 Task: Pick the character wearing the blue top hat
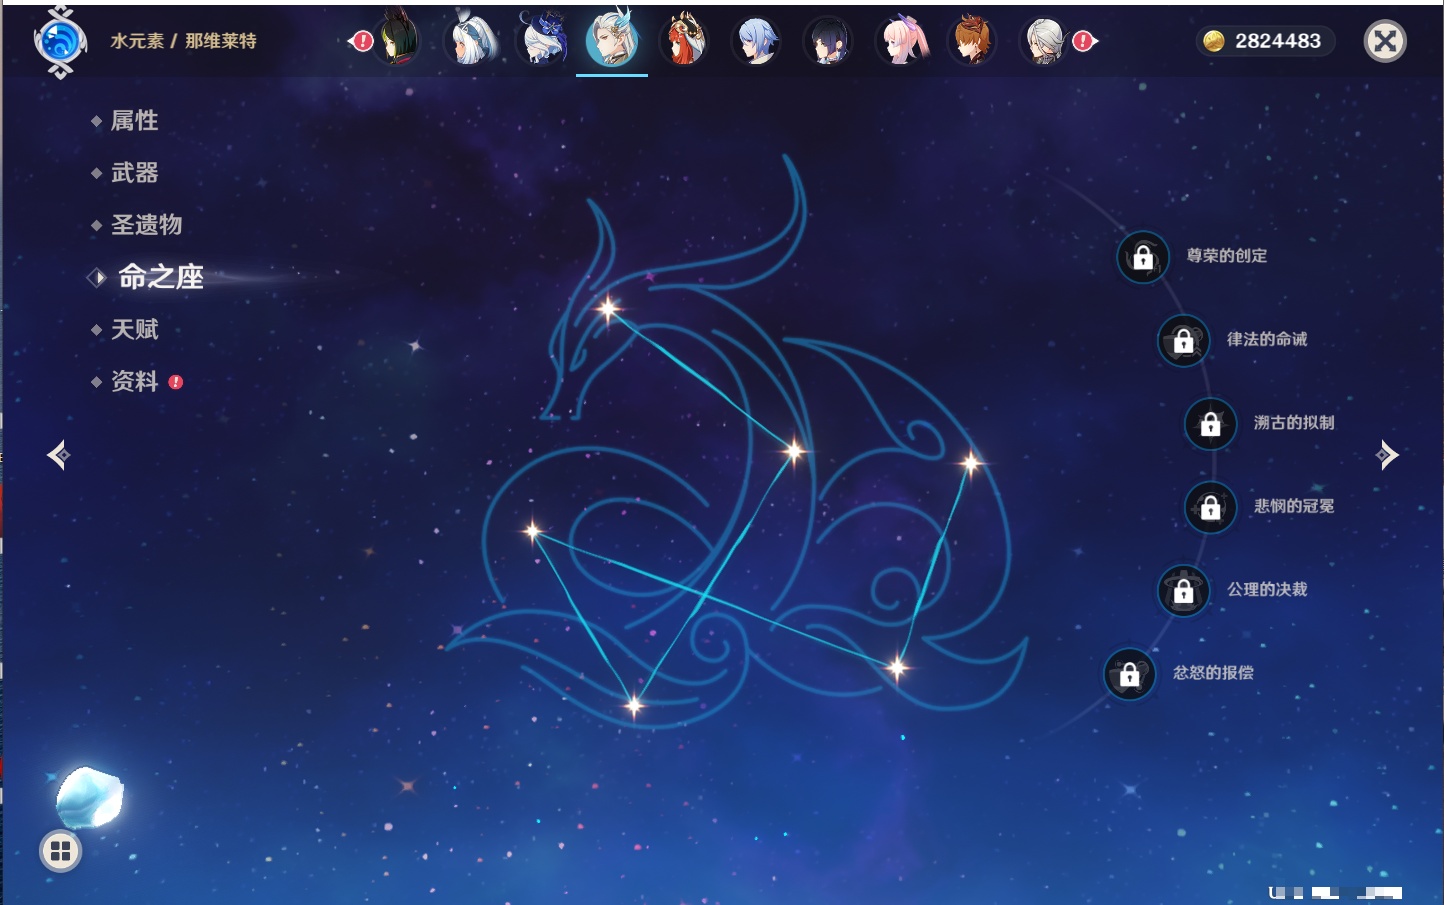[x=542, y=41]
